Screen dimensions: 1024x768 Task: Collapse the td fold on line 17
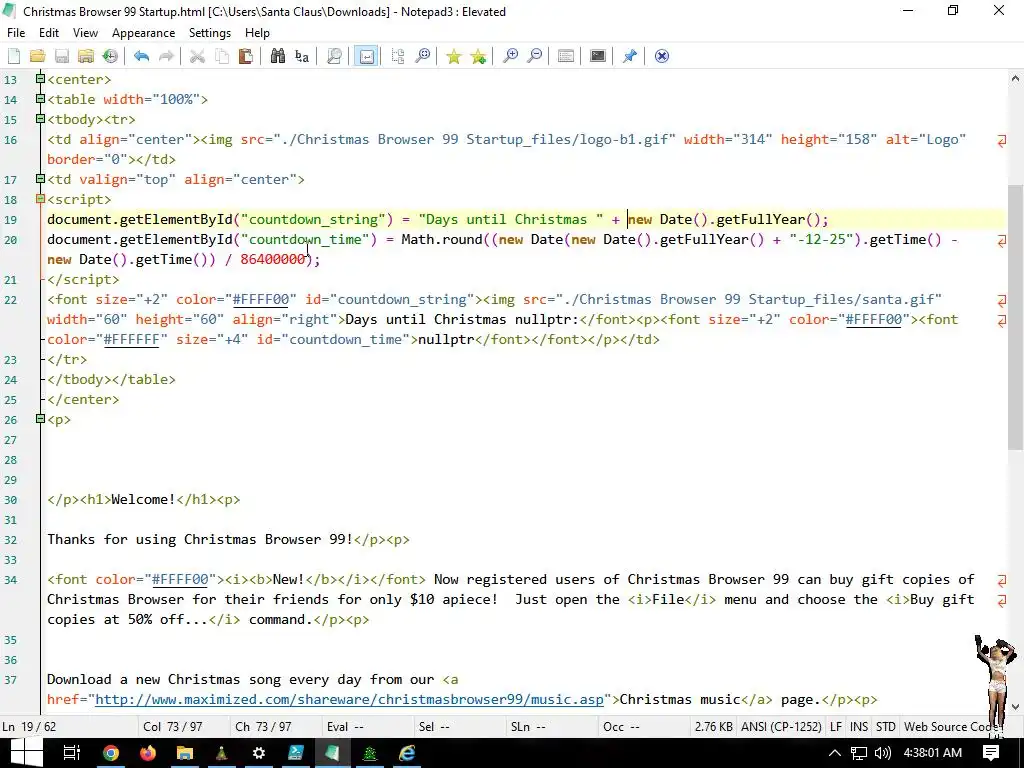click(40, 178)
